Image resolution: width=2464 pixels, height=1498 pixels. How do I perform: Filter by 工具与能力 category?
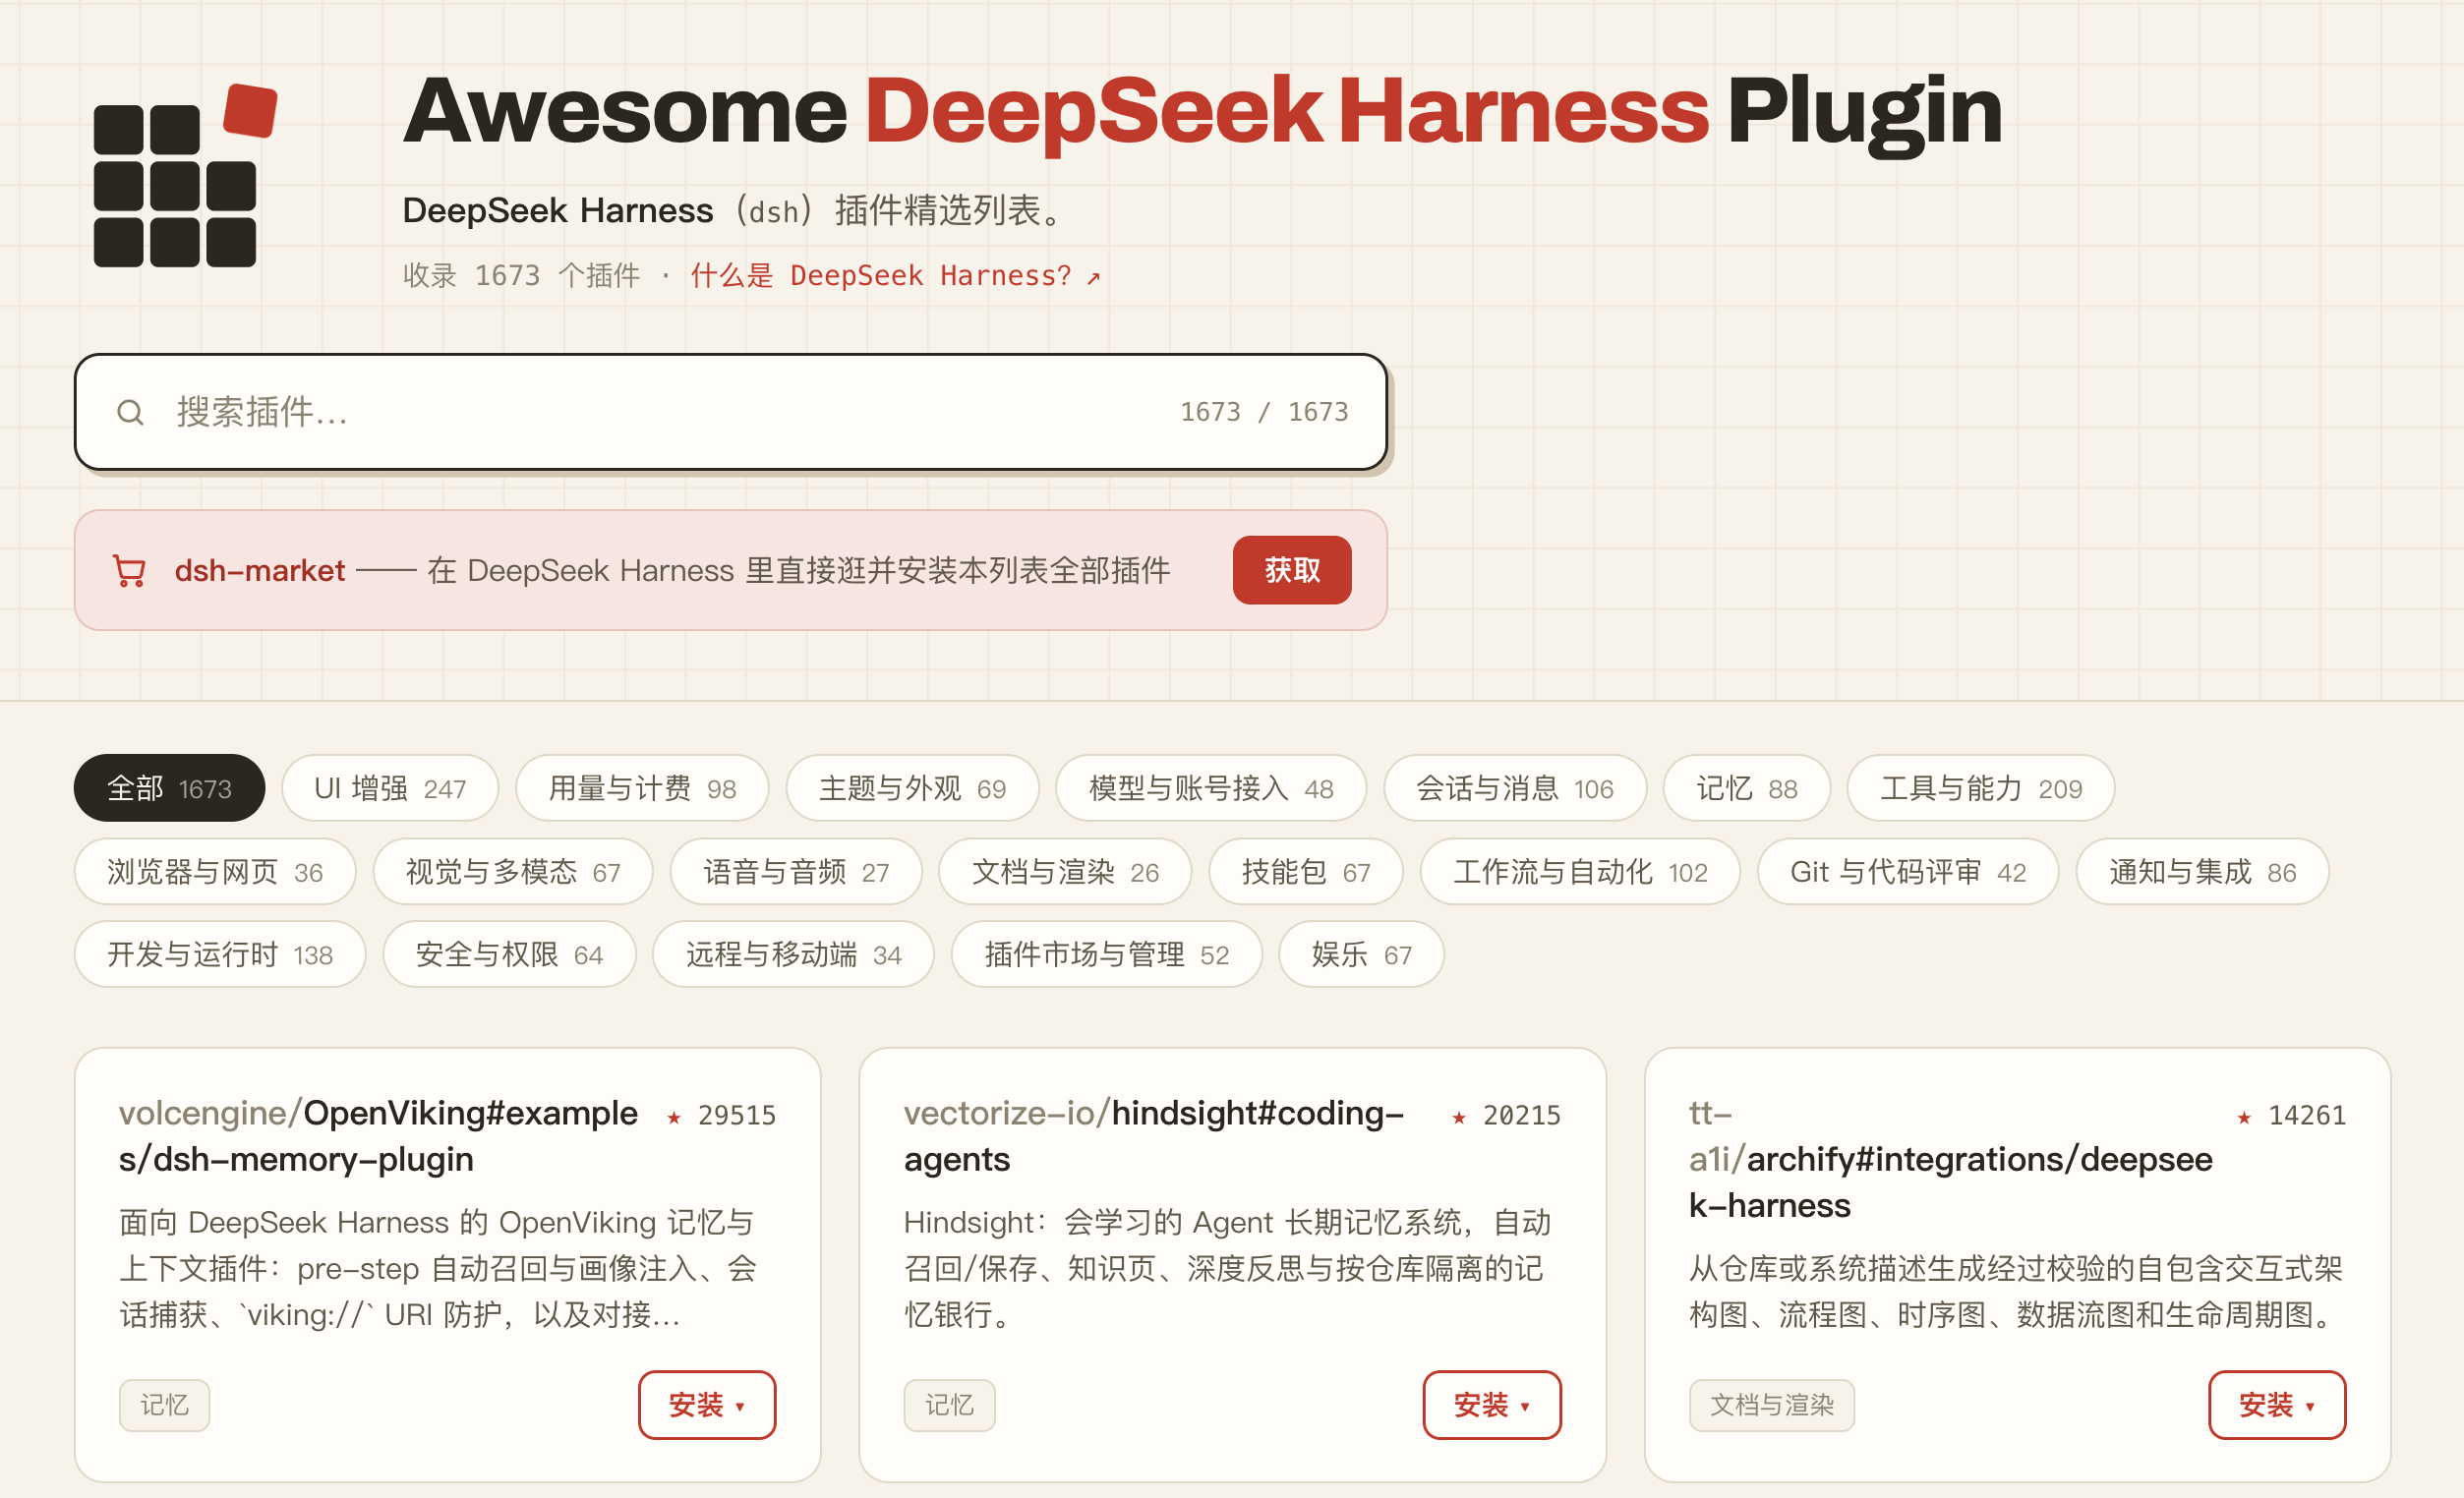[1981, 788]
